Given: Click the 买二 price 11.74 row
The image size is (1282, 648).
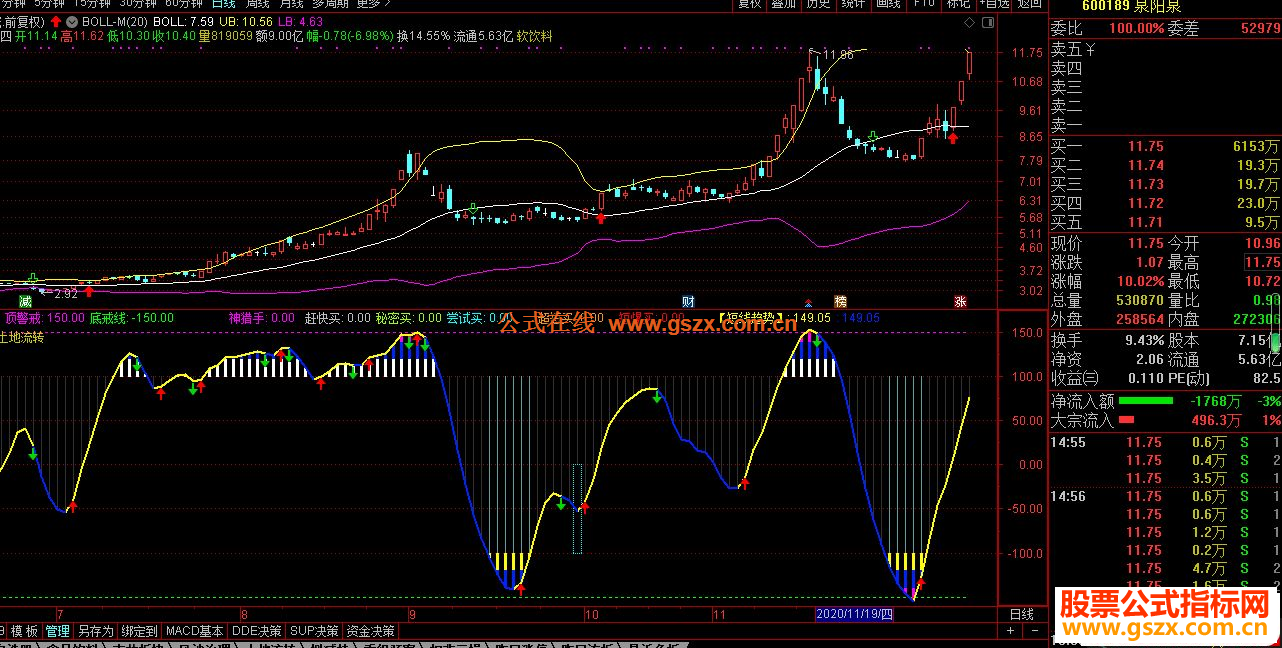Looking at the screenshot, I should 1165,165.
